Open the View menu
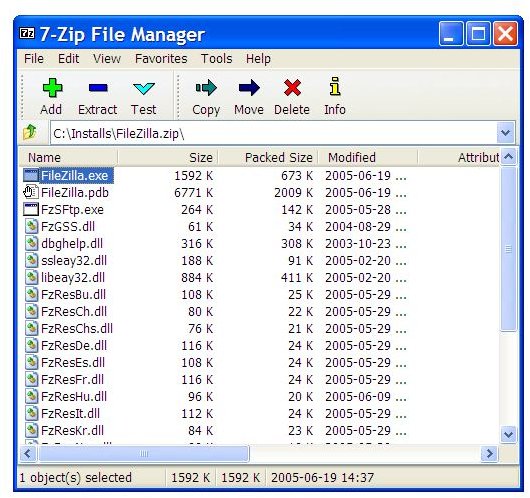Viewport: 530px width, 498px height. click(107, 59)
